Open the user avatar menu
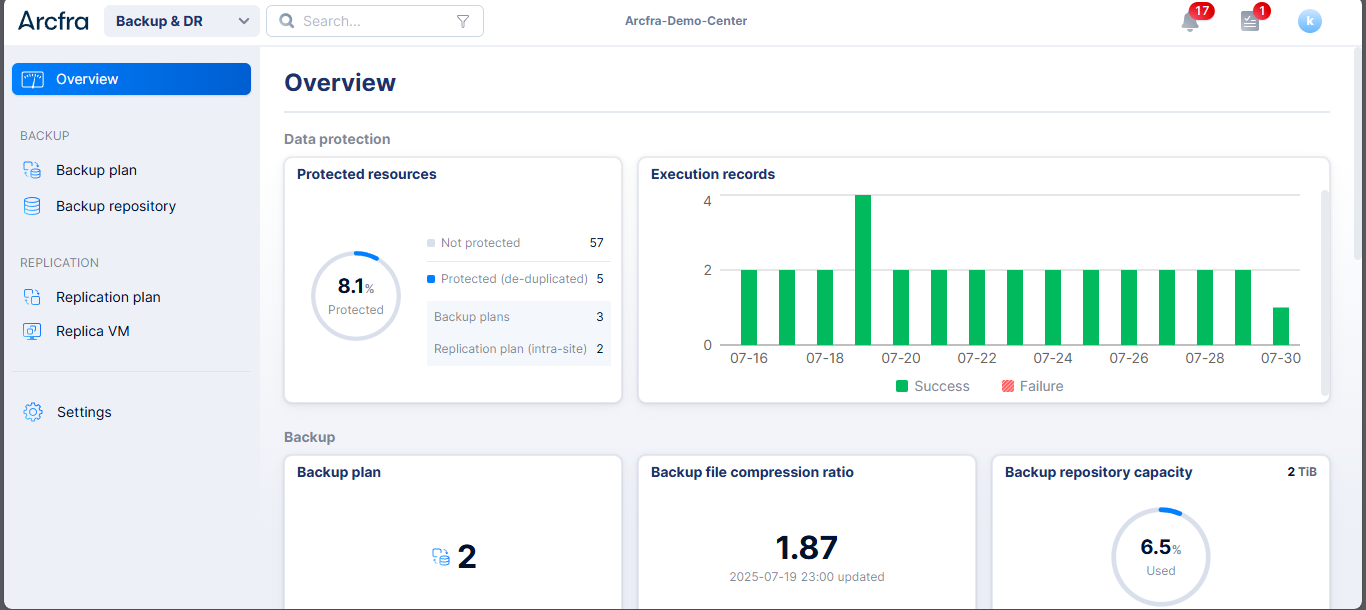The image size is (1366, 610). pos(1309,21)
